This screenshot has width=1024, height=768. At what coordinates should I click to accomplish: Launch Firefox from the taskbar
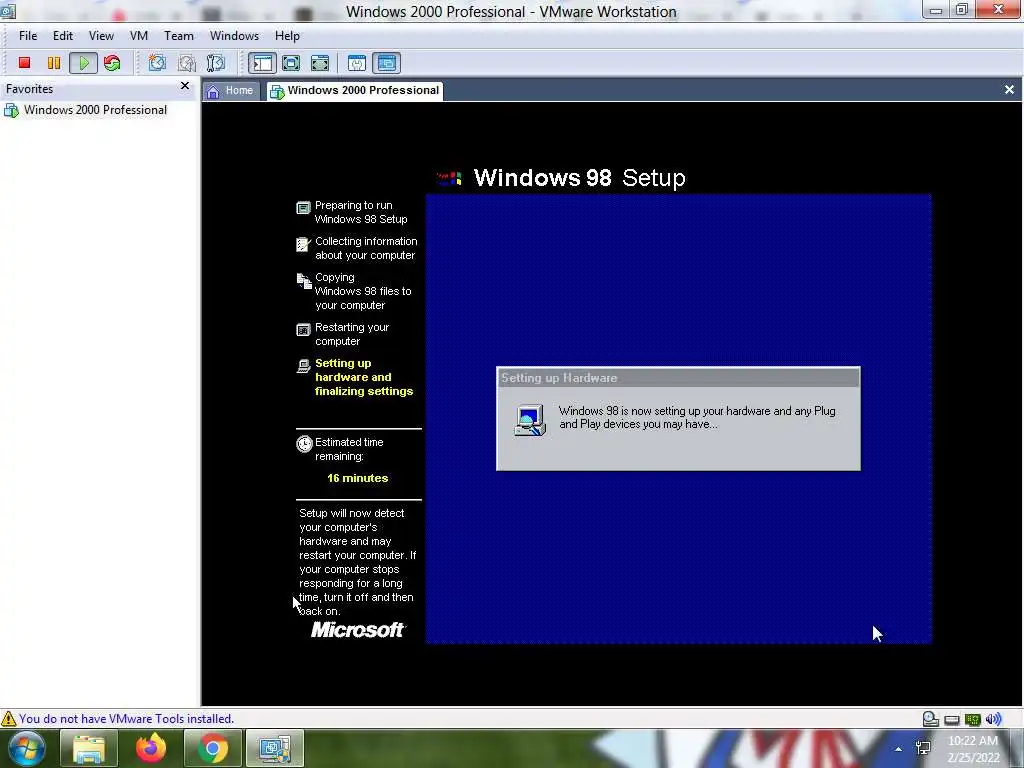151,748
